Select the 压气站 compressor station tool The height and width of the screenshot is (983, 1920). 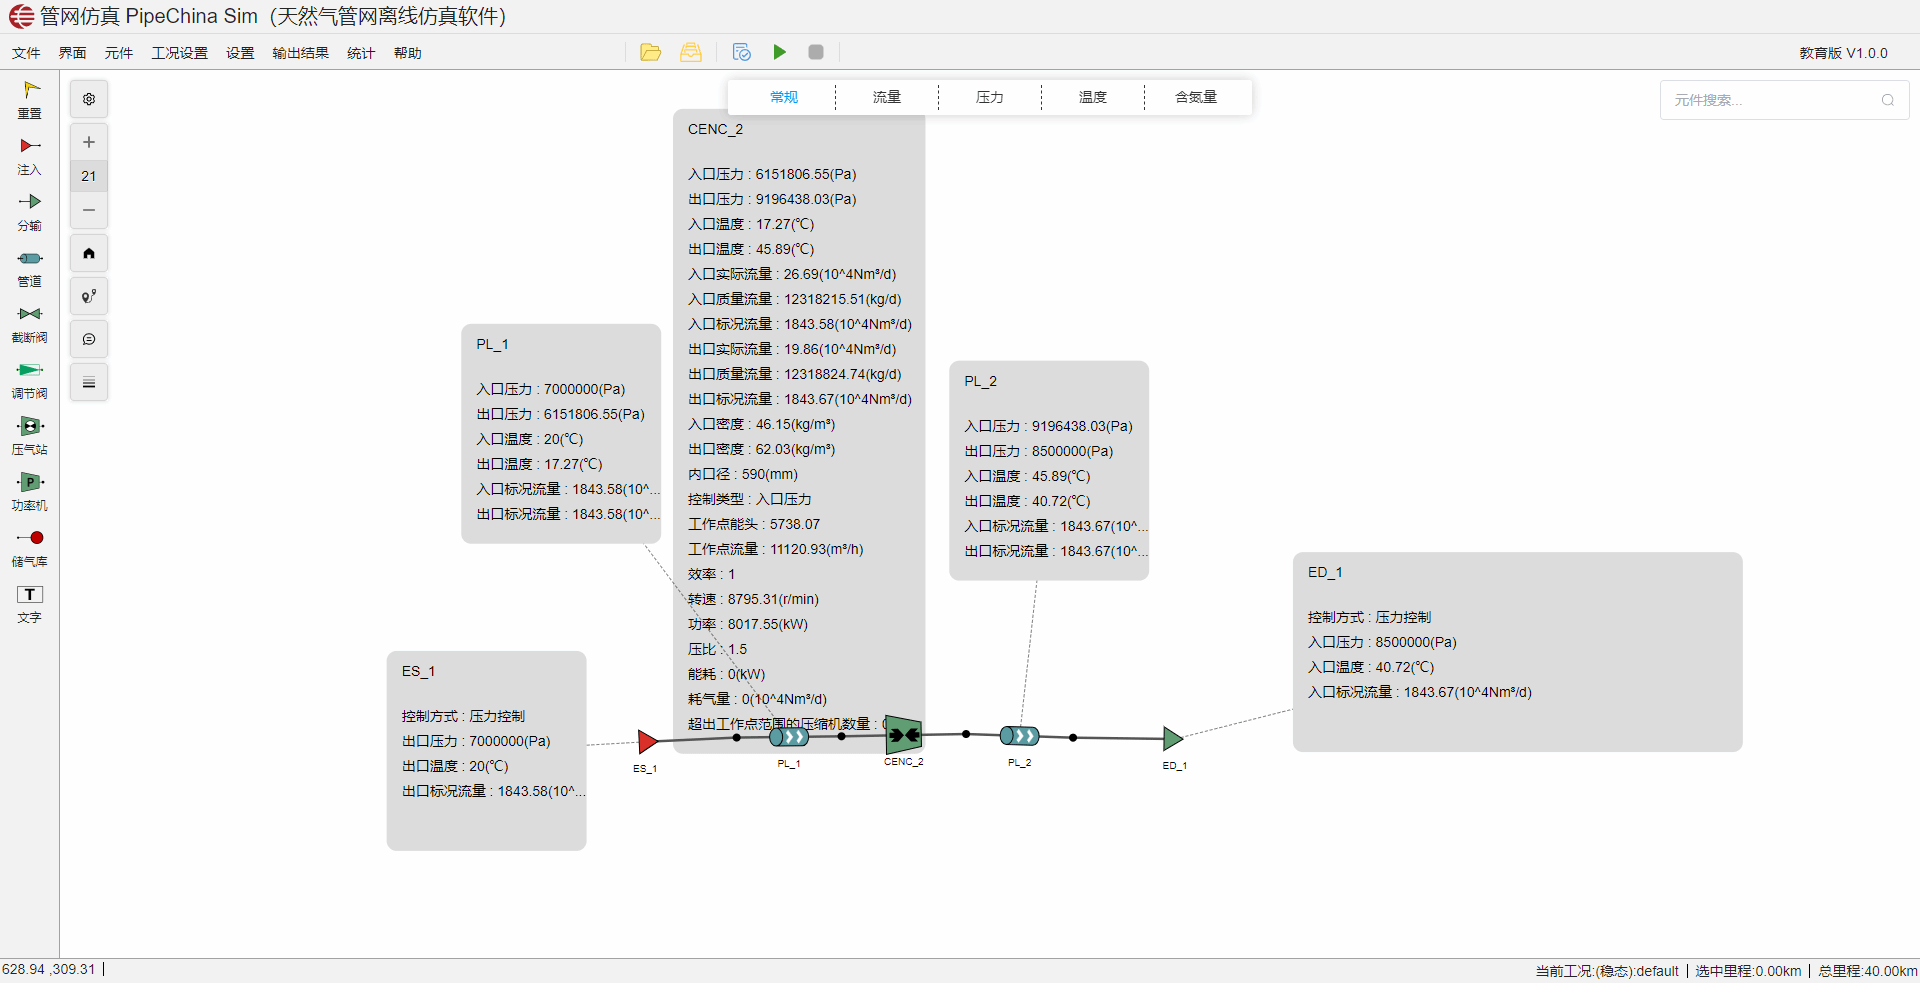tap(30, 435)
